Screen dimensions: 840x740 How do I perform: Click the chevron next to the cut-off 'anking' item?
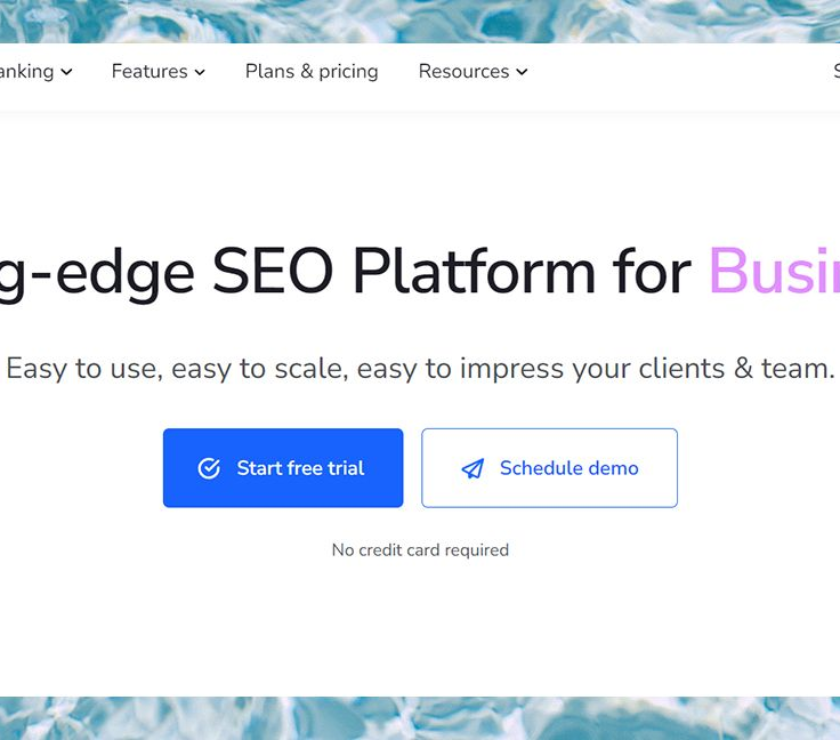tap(66, 72)
